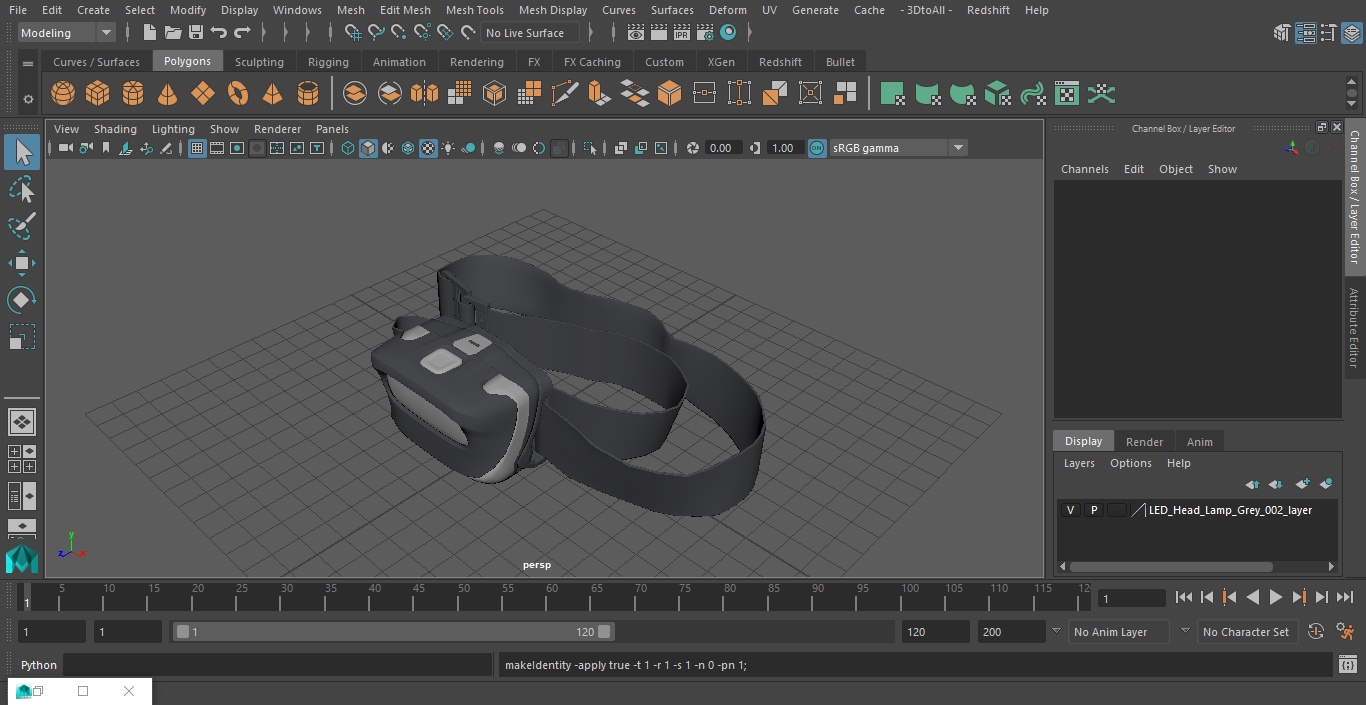Open the viewport Shading menu

(115, 129)
